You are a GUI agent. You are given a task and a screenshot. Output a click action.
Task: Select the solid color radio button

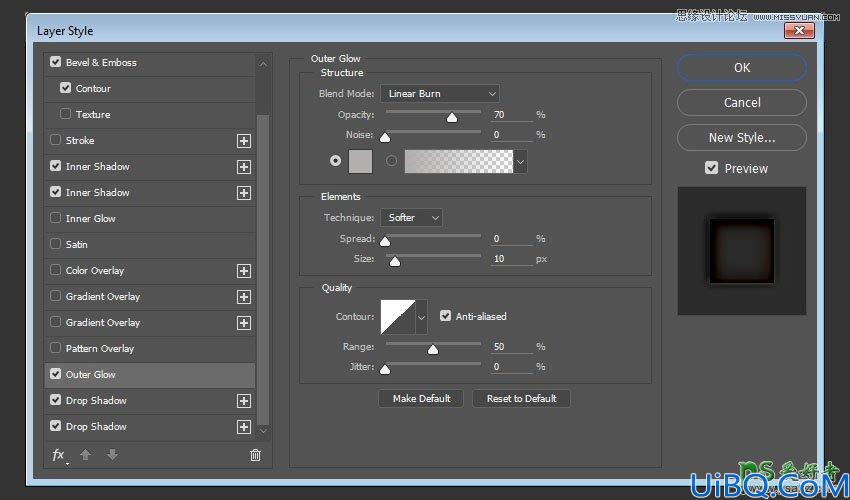(x=336, y=161)
